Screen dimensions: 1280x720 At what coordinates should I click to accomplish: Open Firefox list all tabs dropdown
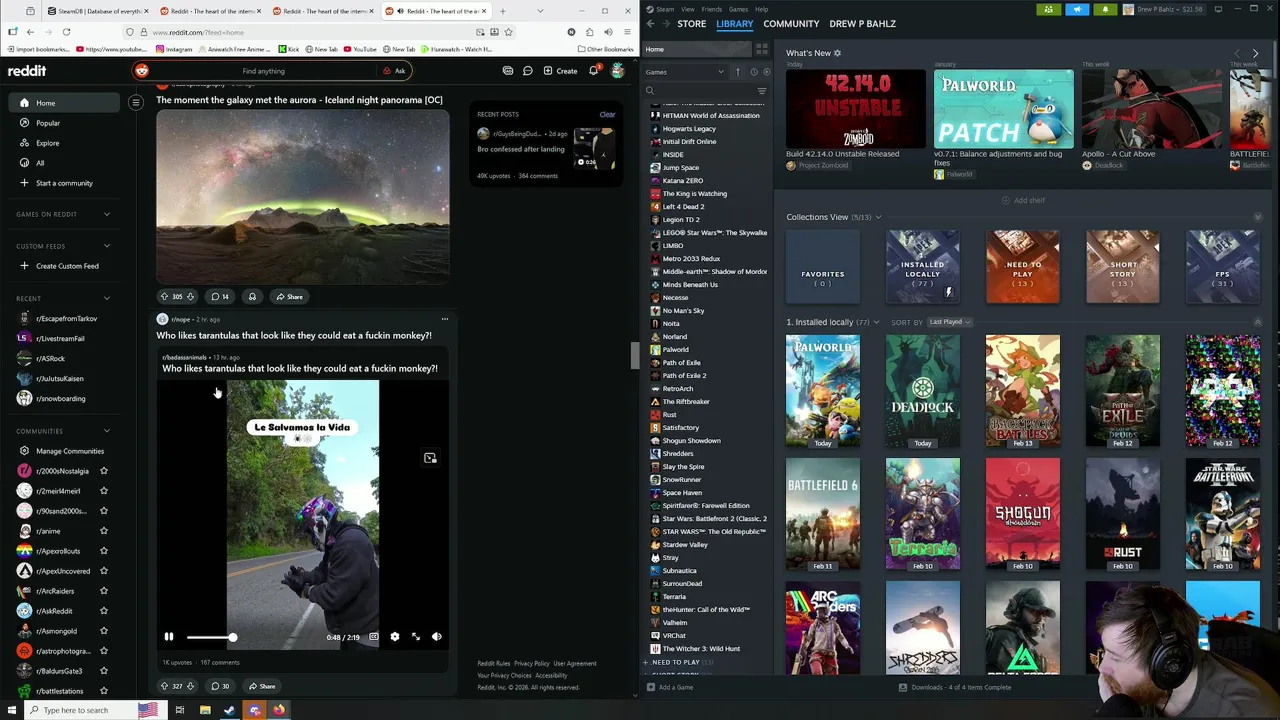pyautogui.click(x=541, y=11)
